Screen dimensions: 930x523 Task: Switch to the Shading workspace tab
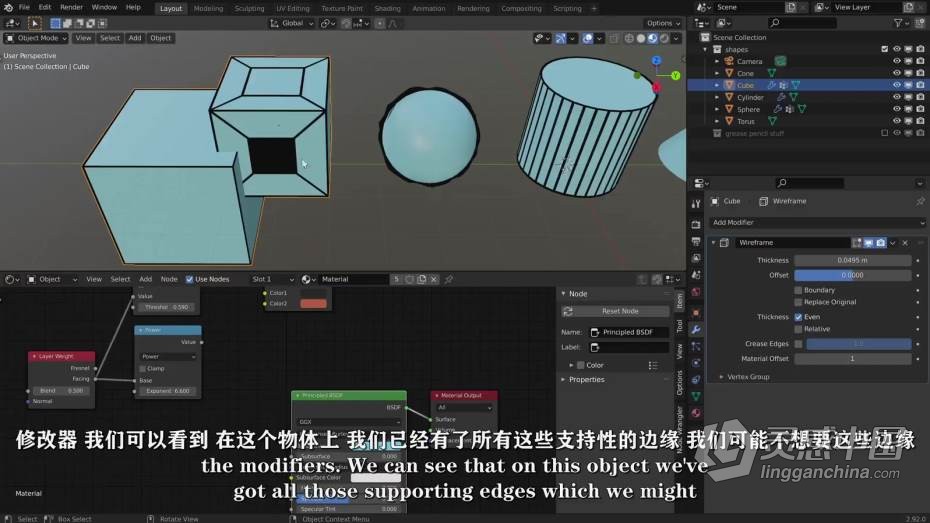pos(387,8)
